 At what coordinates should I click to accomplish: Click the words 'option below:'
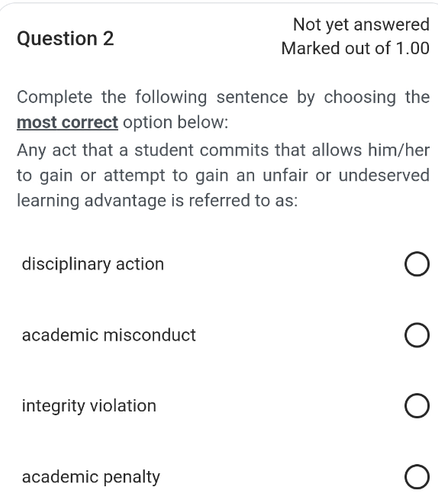pyautogui.click(x=176, y=122)
